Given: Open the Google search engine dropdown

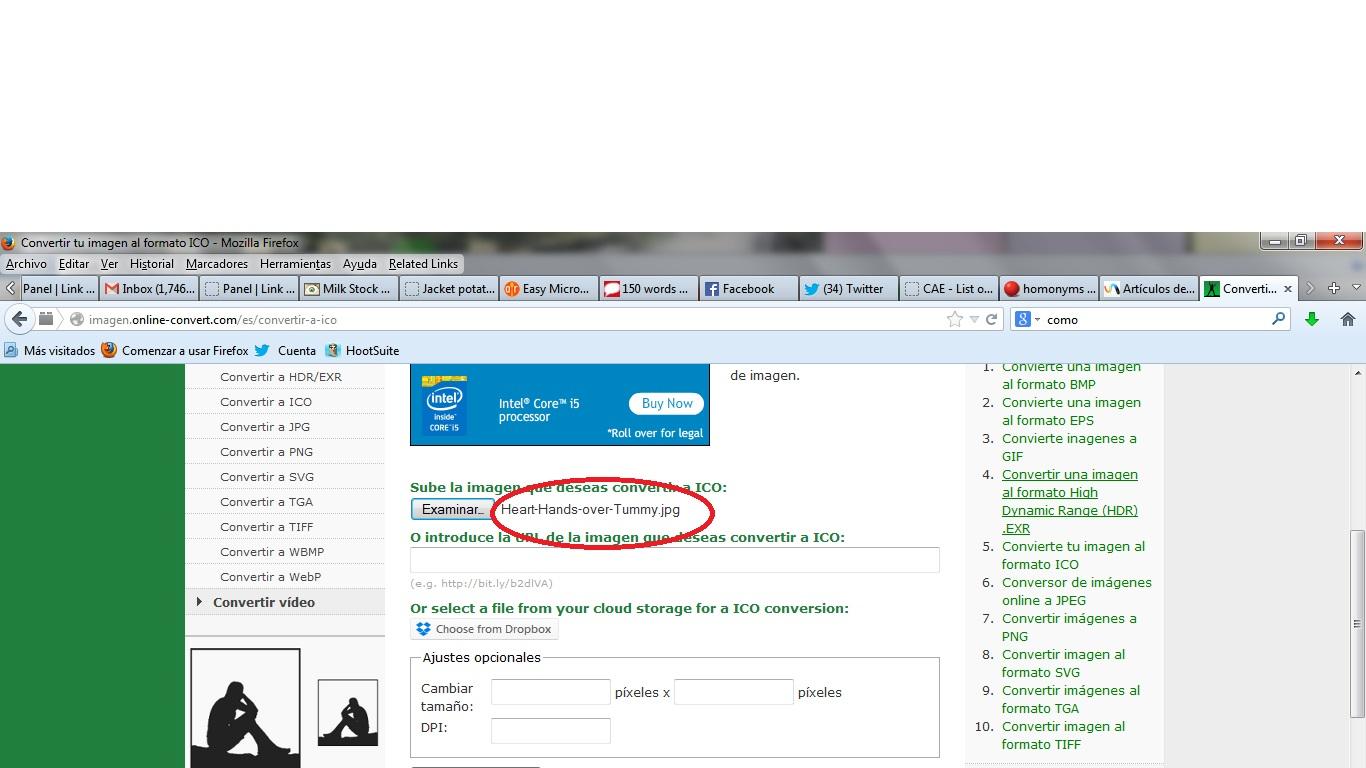Looking at the screenshot, I should [x=1027, y=320].
